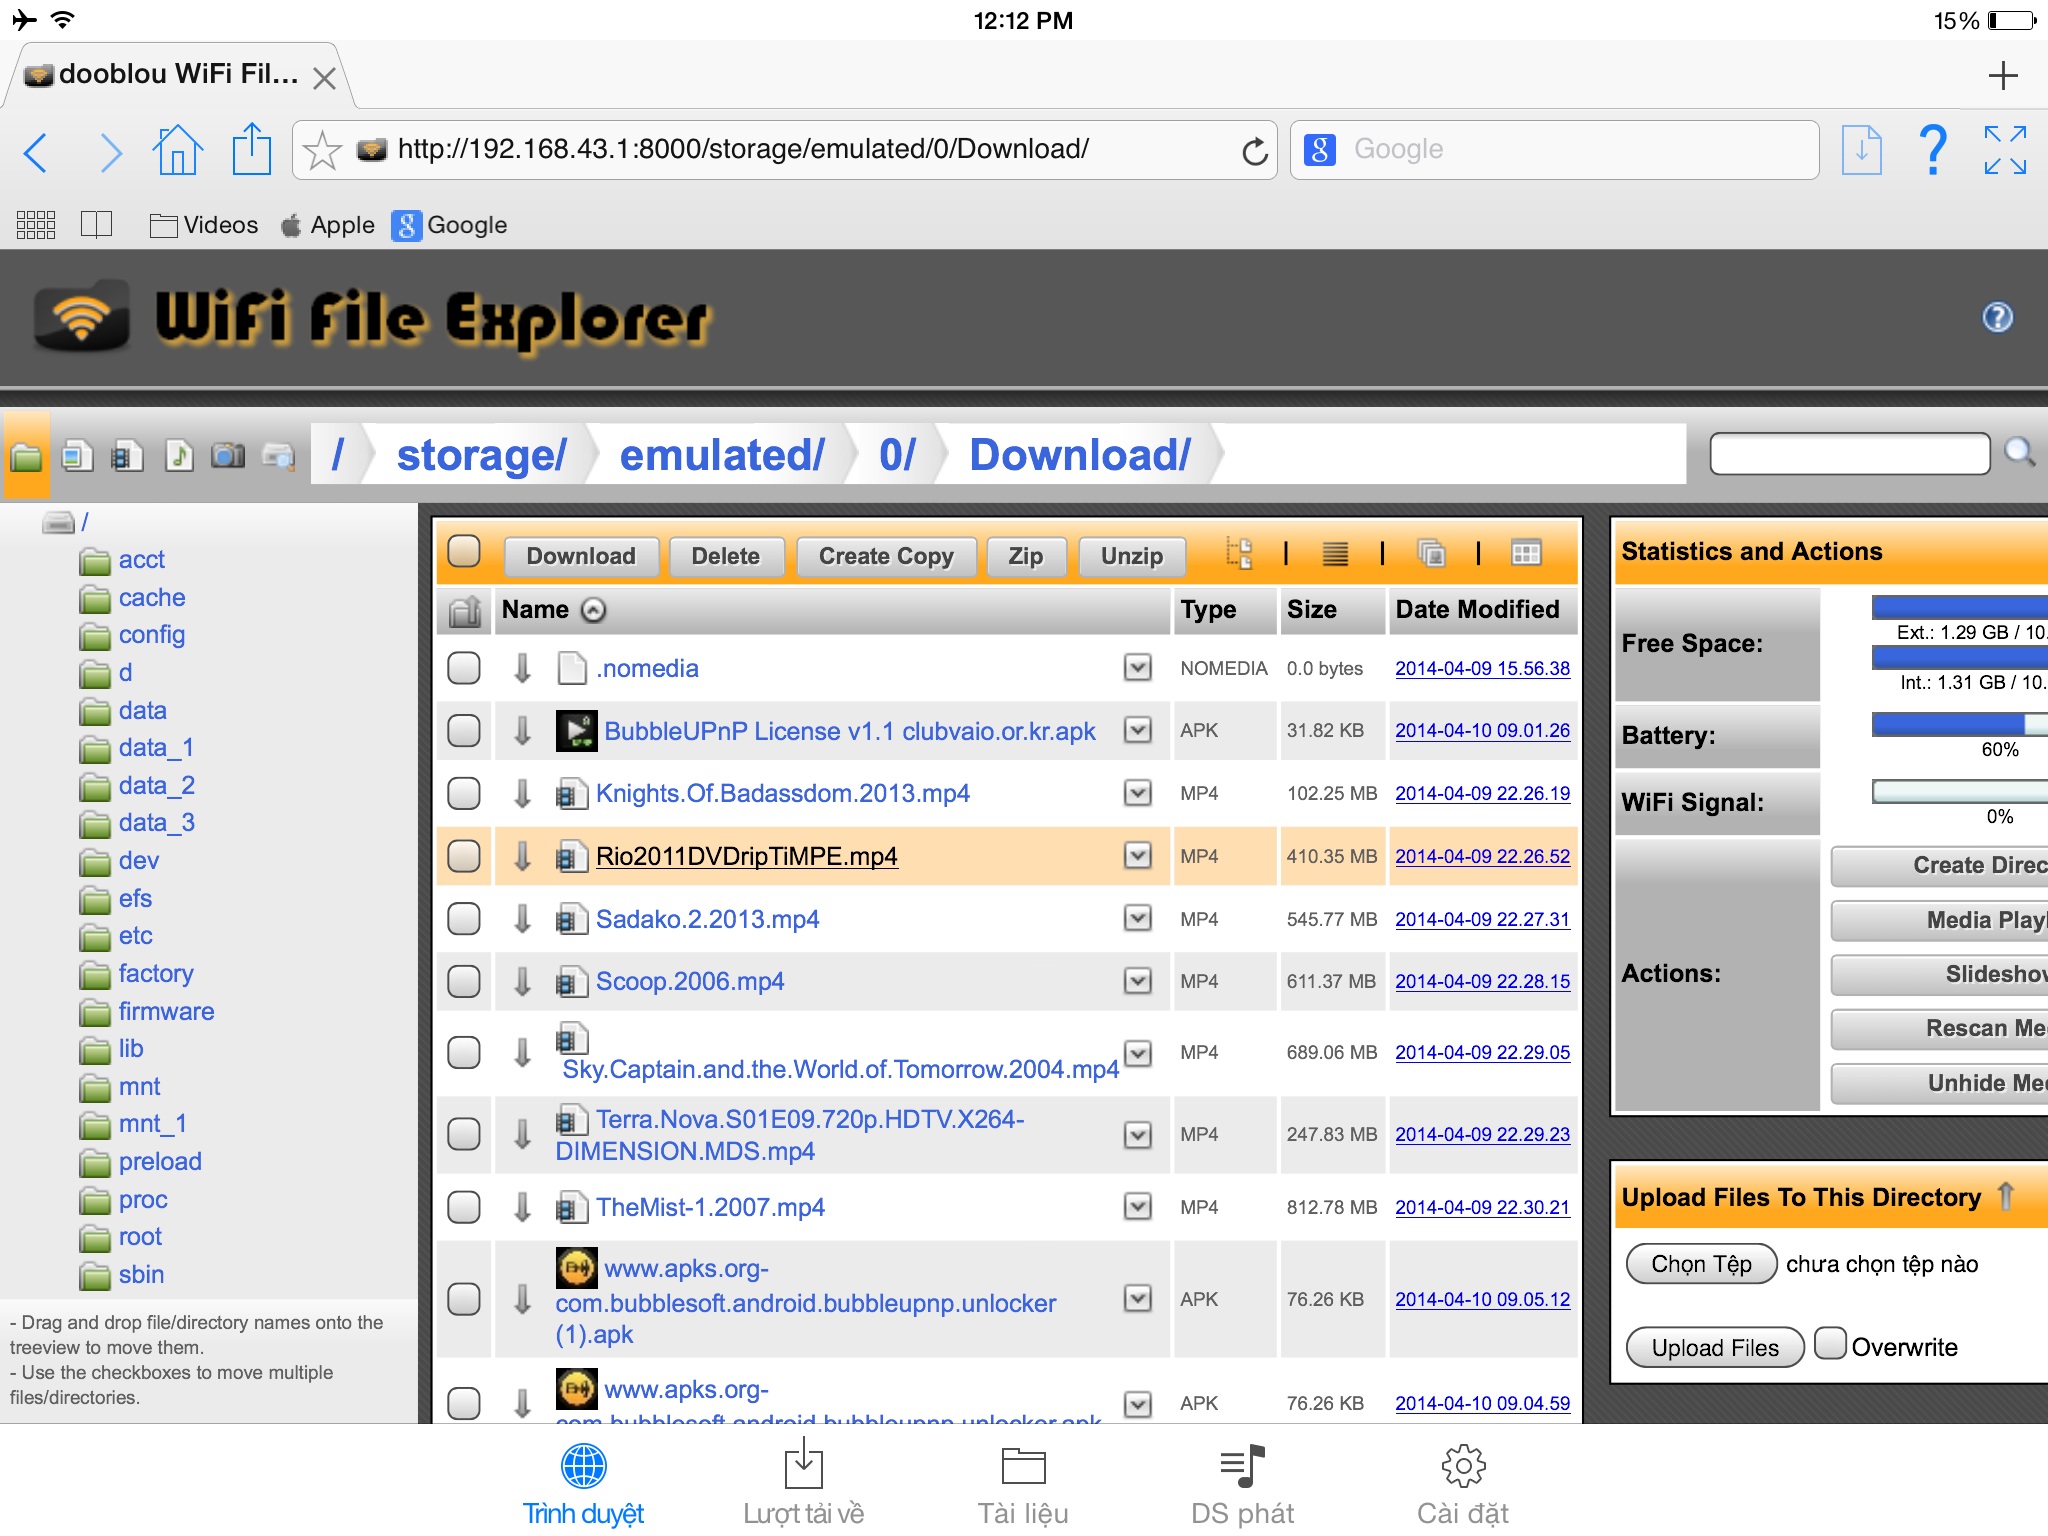Open dropdown for BubbleUPnP License apk row

point(1138,730)
